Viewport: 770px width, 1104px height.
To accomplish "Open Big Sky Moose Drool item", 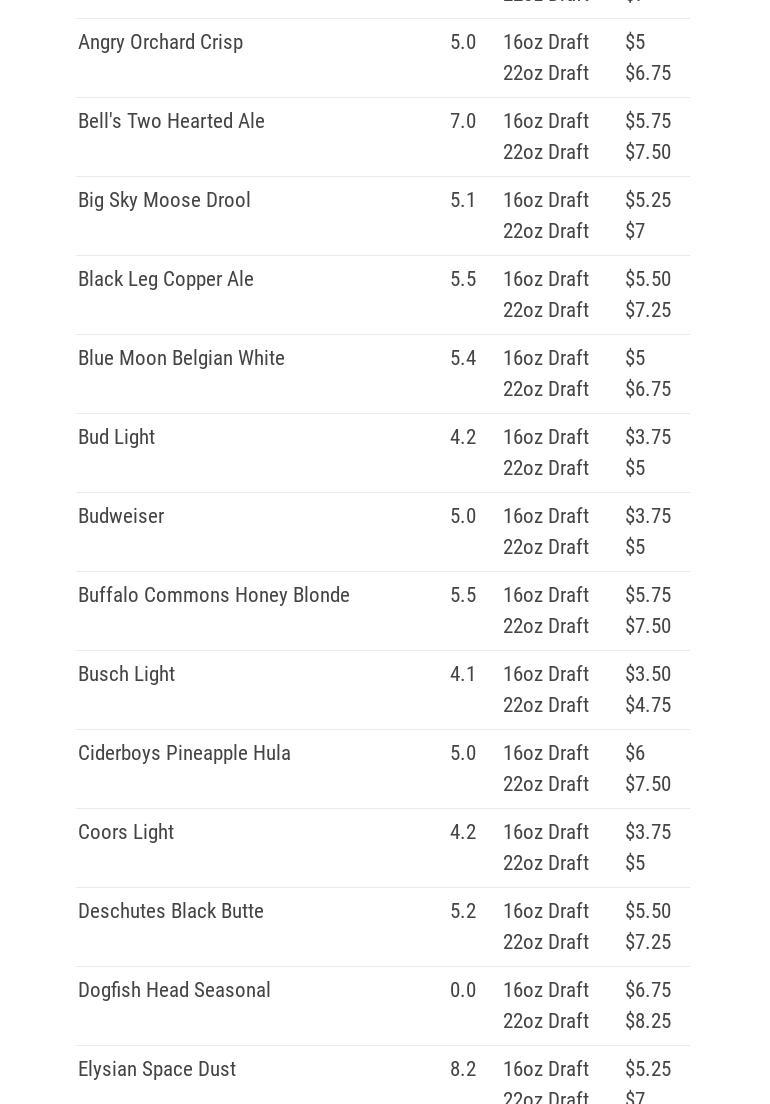I will (x=164, y=200).
